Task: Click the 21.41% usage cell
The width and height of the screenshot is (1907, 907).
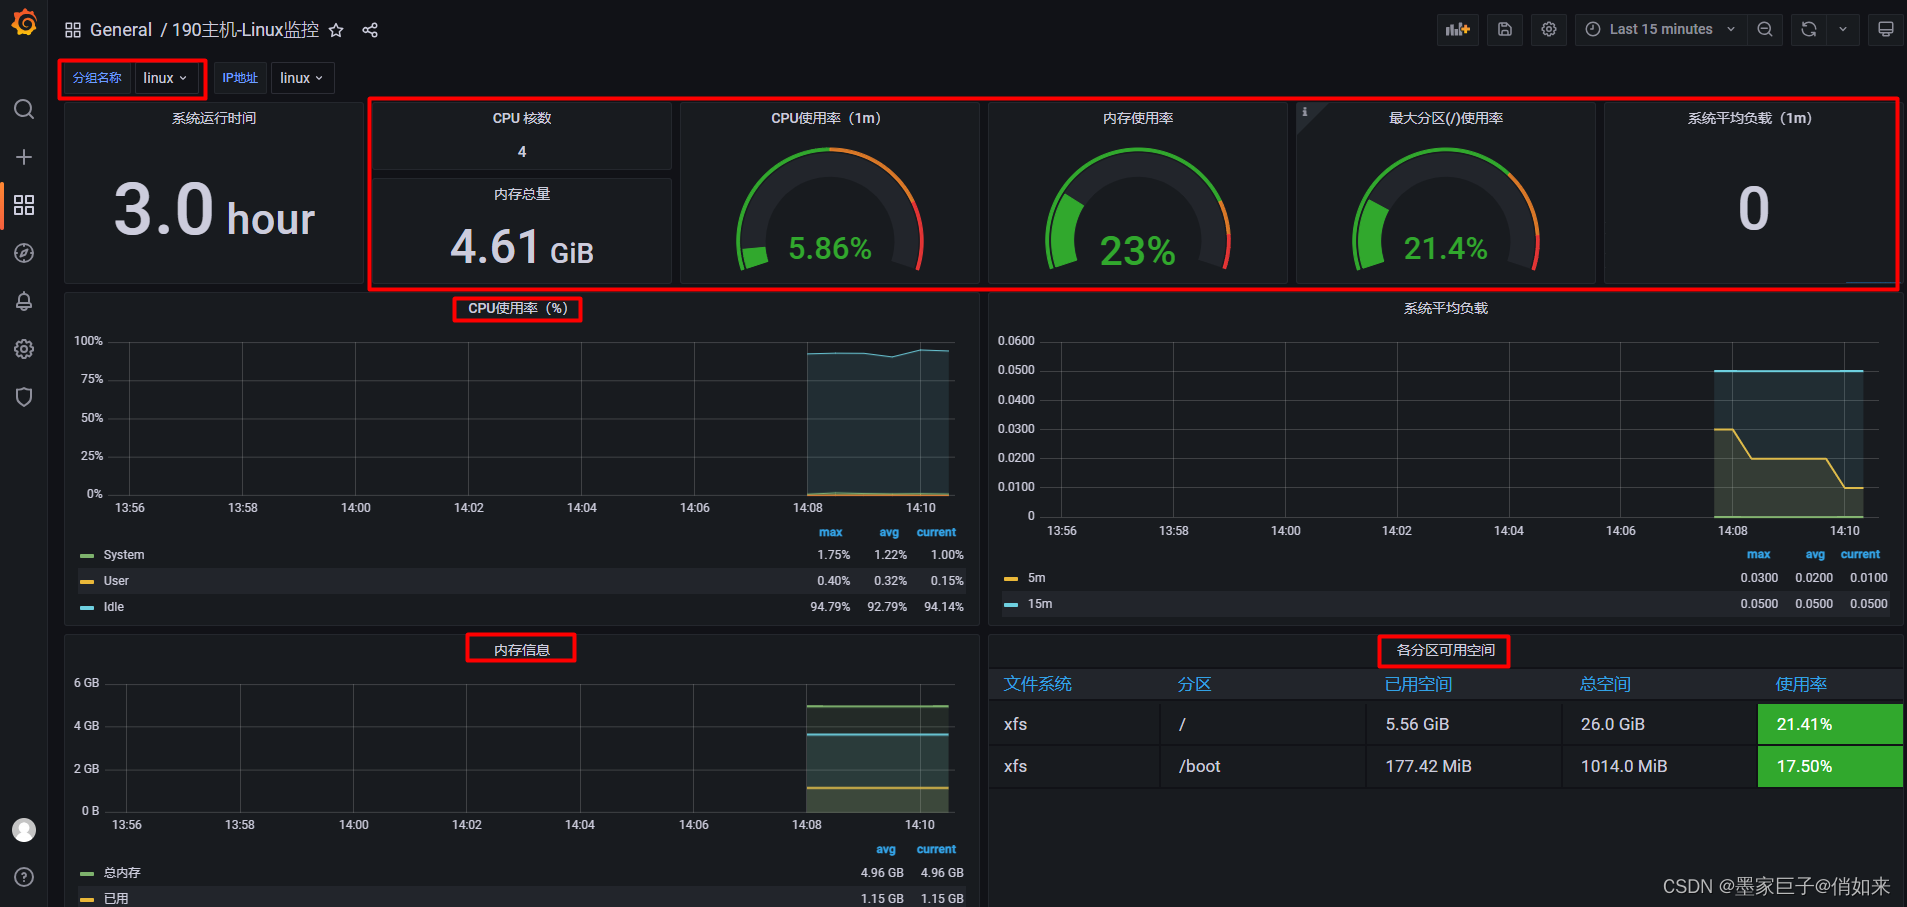Action: [1830, 724]
